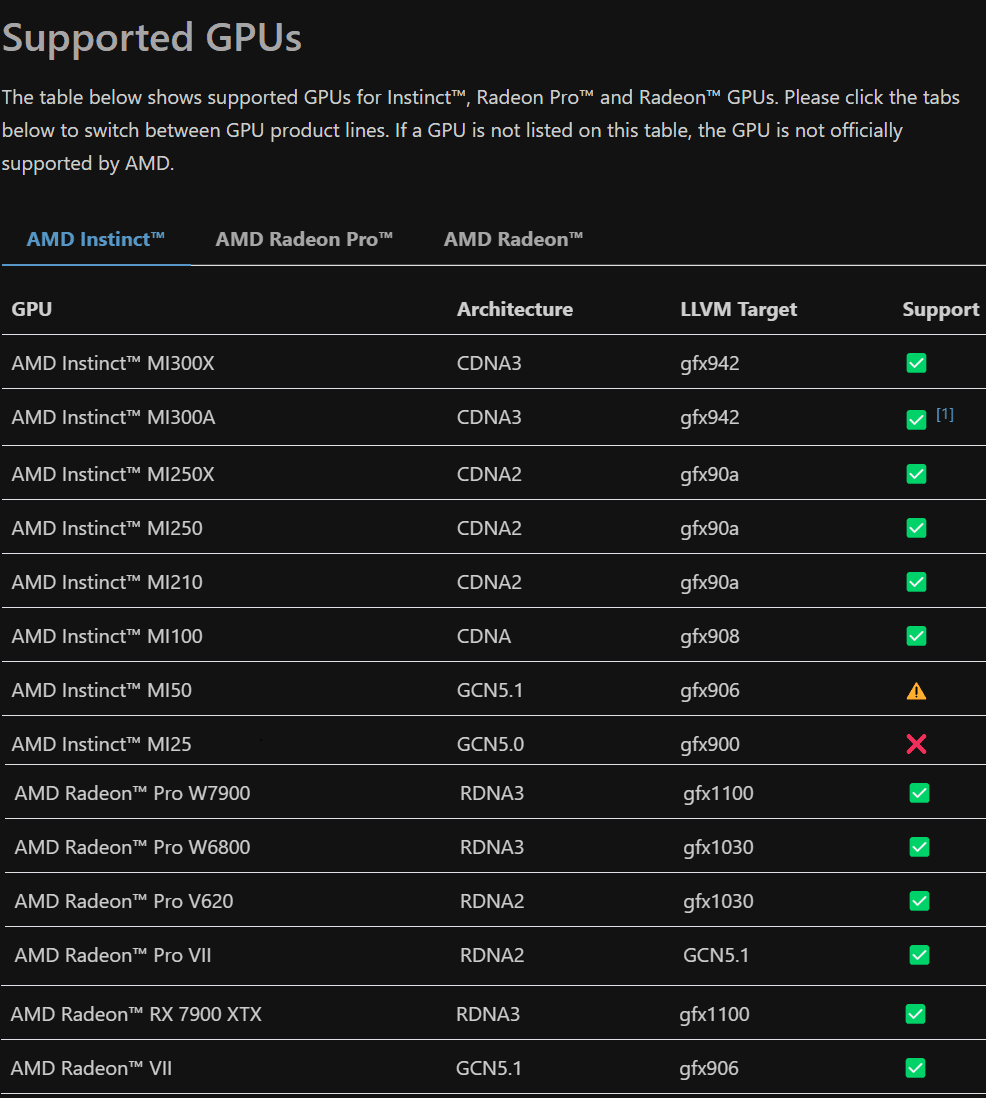Click the support icon for Radeon Pro V620
This screenshot has width=986, height=1098.
pos(919,900)
